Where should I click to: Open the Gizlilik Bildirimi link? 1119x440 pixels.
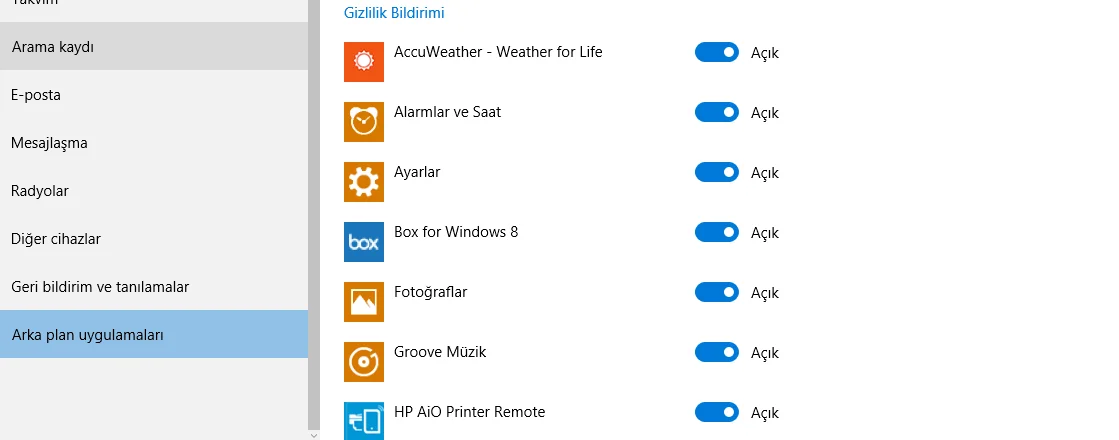pos(394,13)
